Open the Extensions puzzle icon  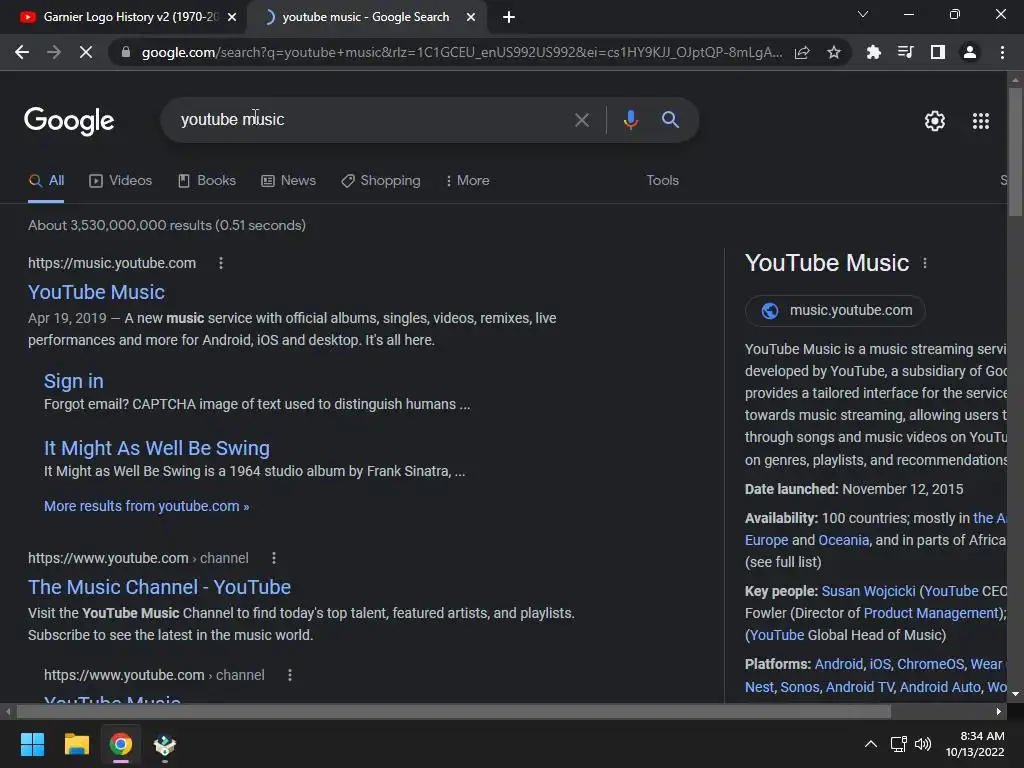(873, 52)
